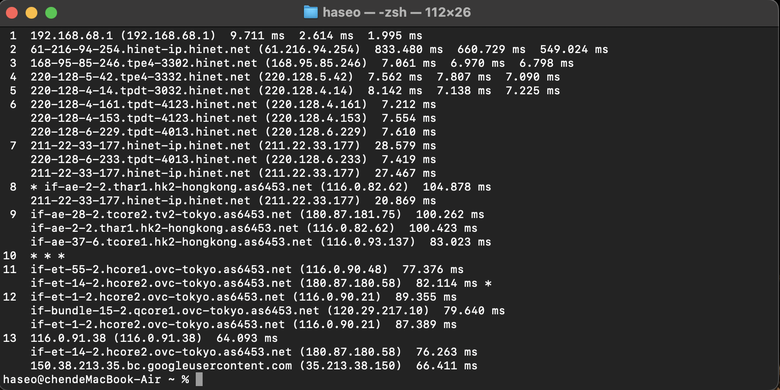780x390 pixels.
Task: Click if-bundle-15-2.qcore1.ovc-tokyo hostname on hop 12
Action: tap(175, 311)
